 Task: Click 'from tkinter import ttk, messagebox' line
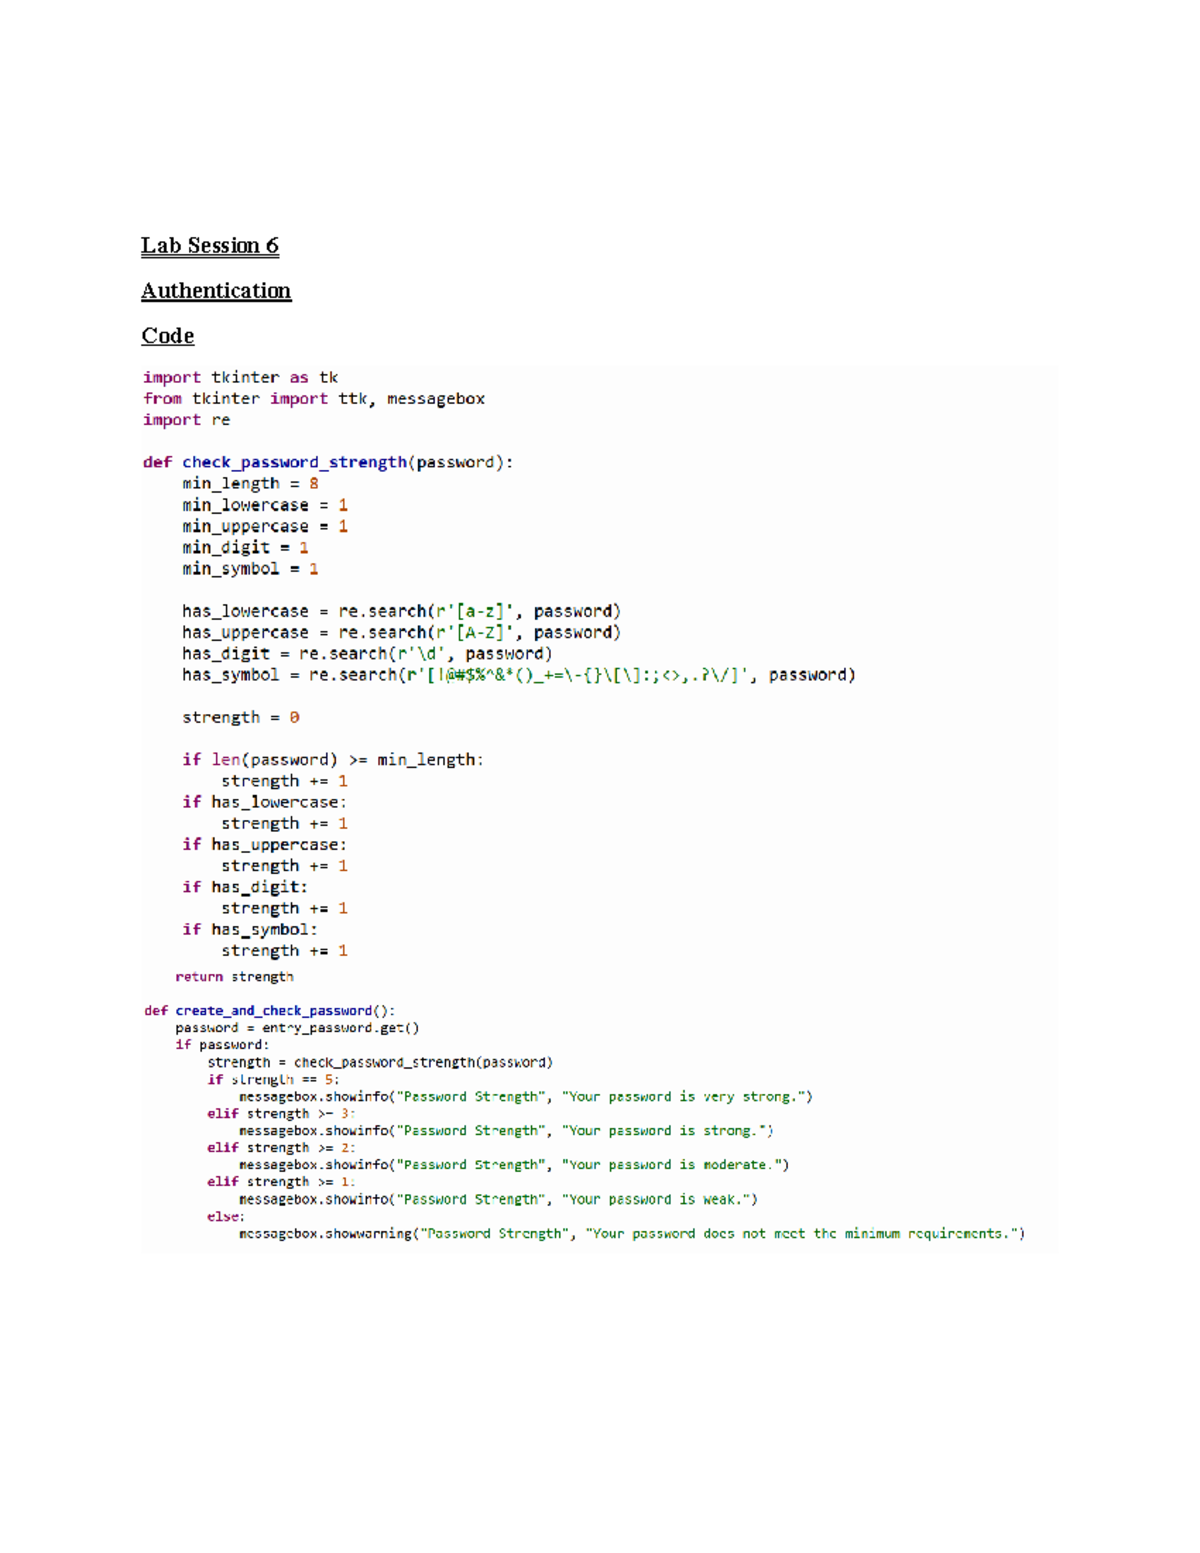[313, 398]
